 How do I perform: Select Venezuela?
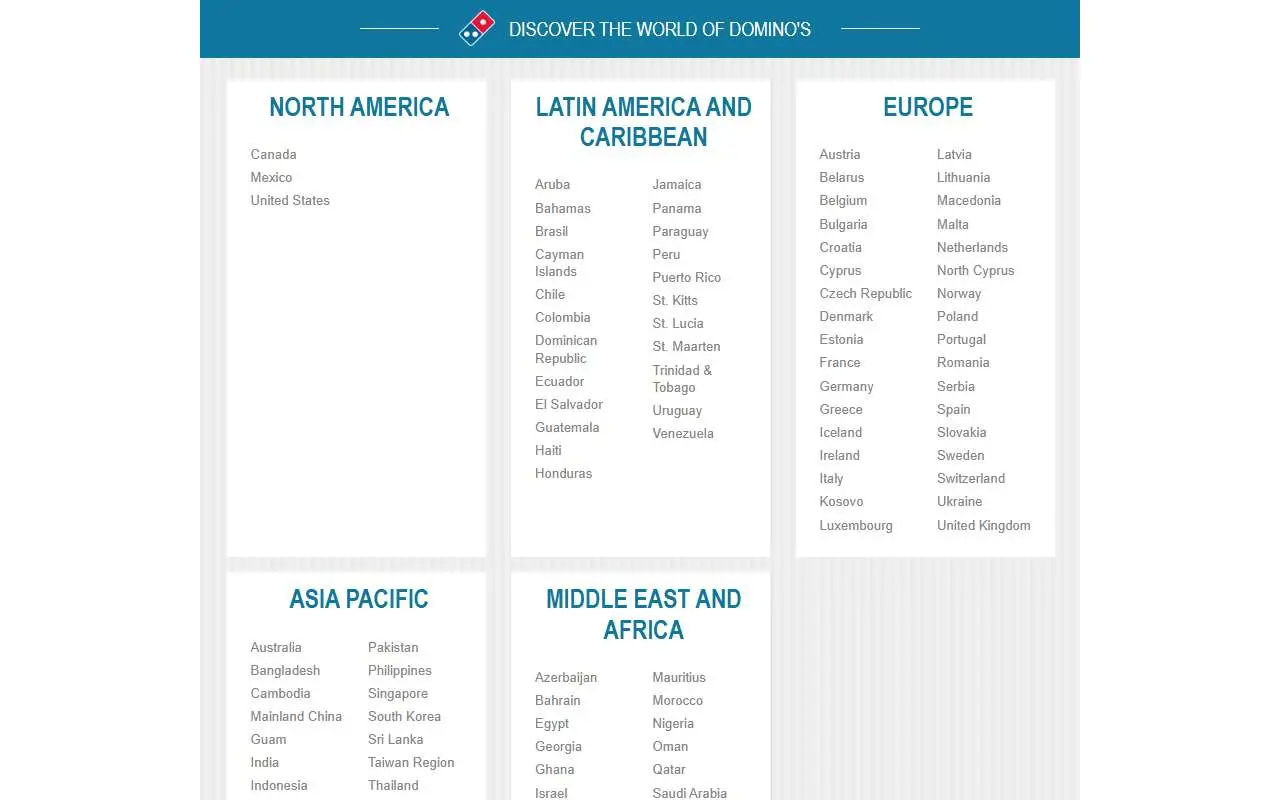tap(683, 433)
